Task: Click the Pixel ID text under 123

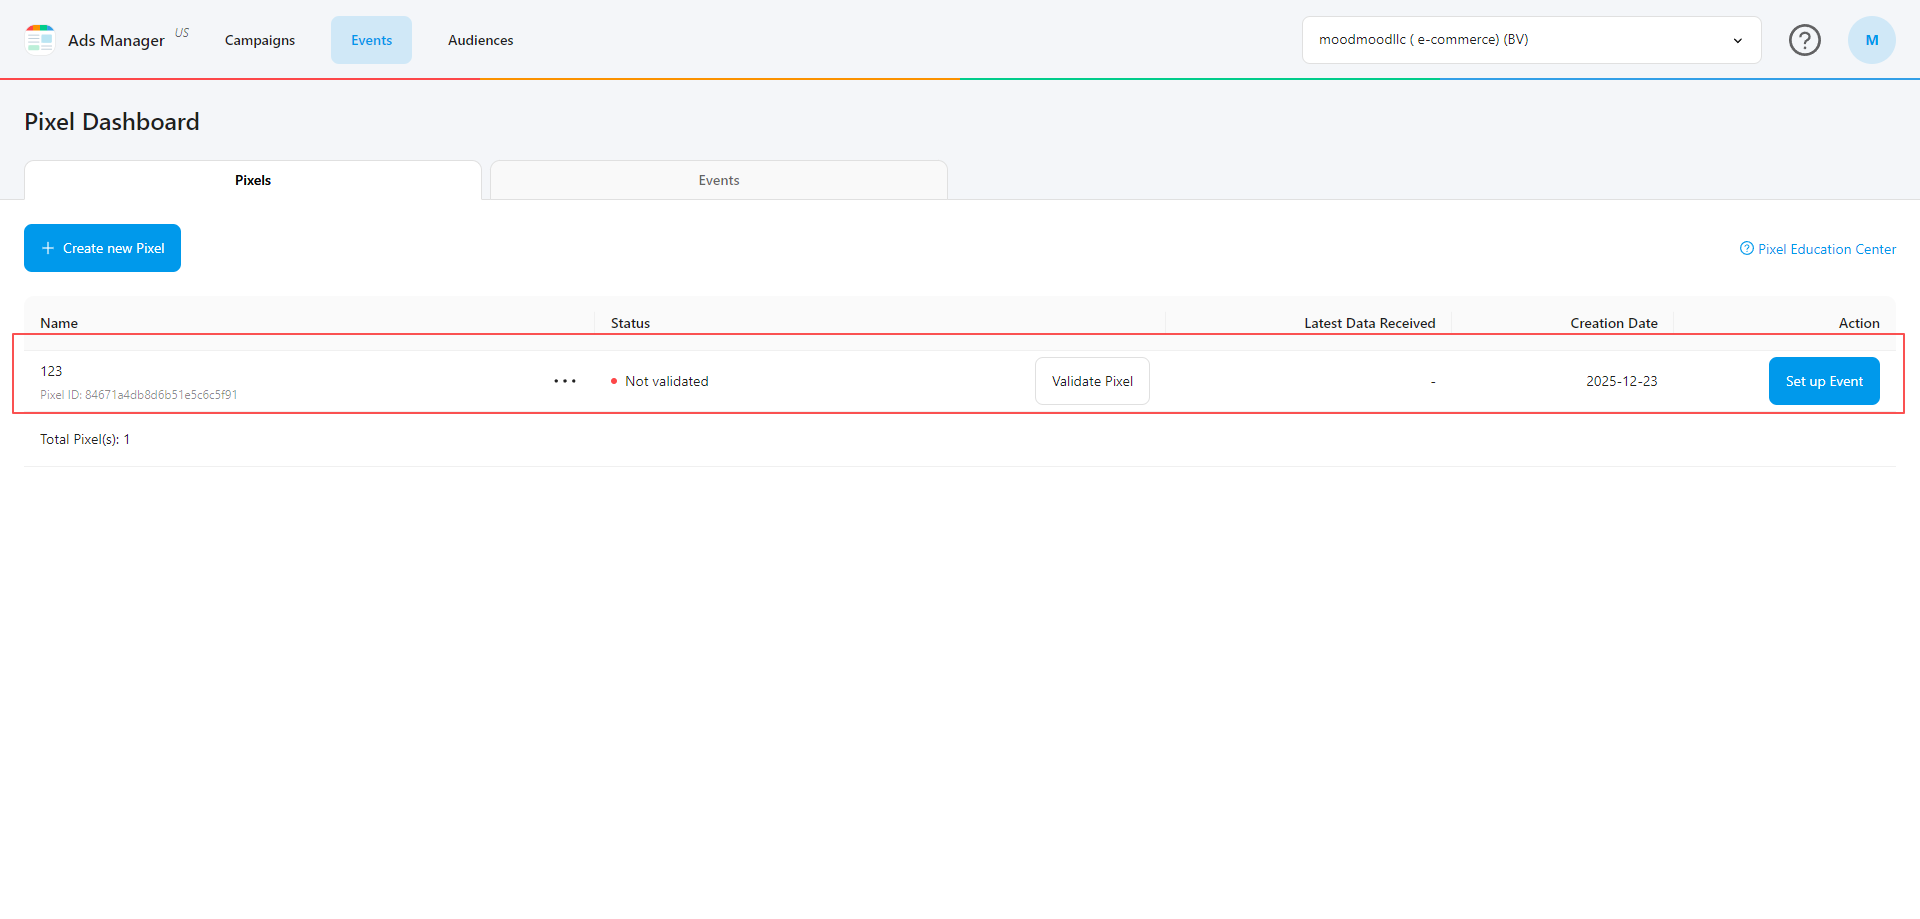Action: coord(139,395)
